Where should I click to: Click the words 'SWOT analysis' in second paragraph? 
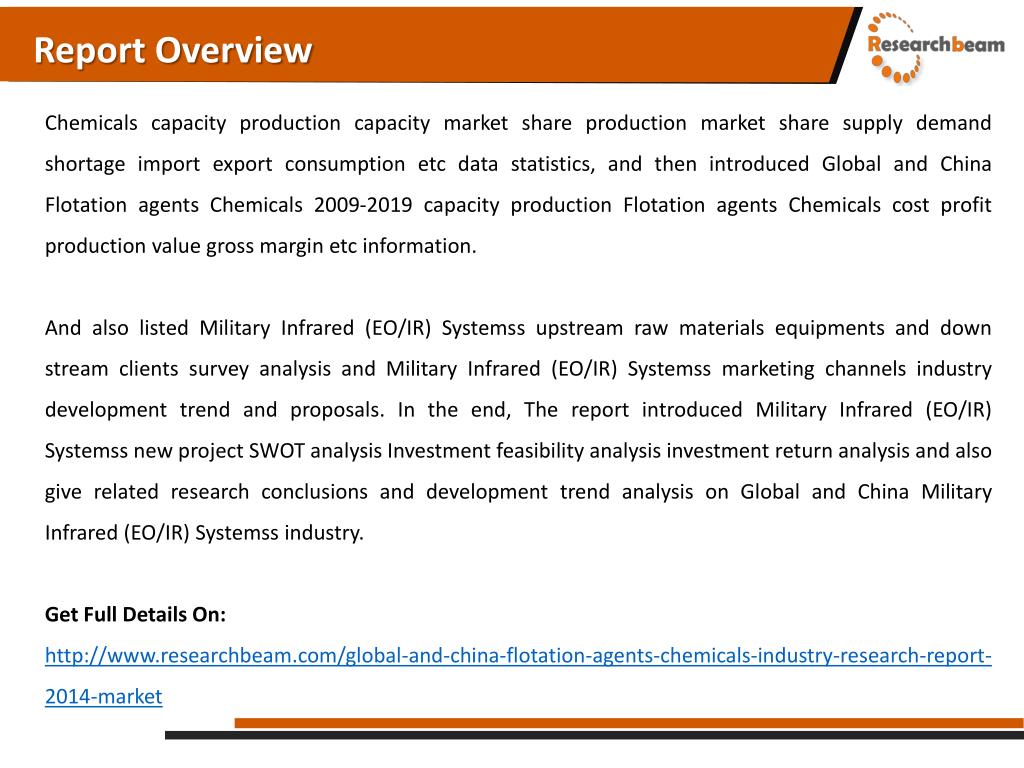pos(315,451)
